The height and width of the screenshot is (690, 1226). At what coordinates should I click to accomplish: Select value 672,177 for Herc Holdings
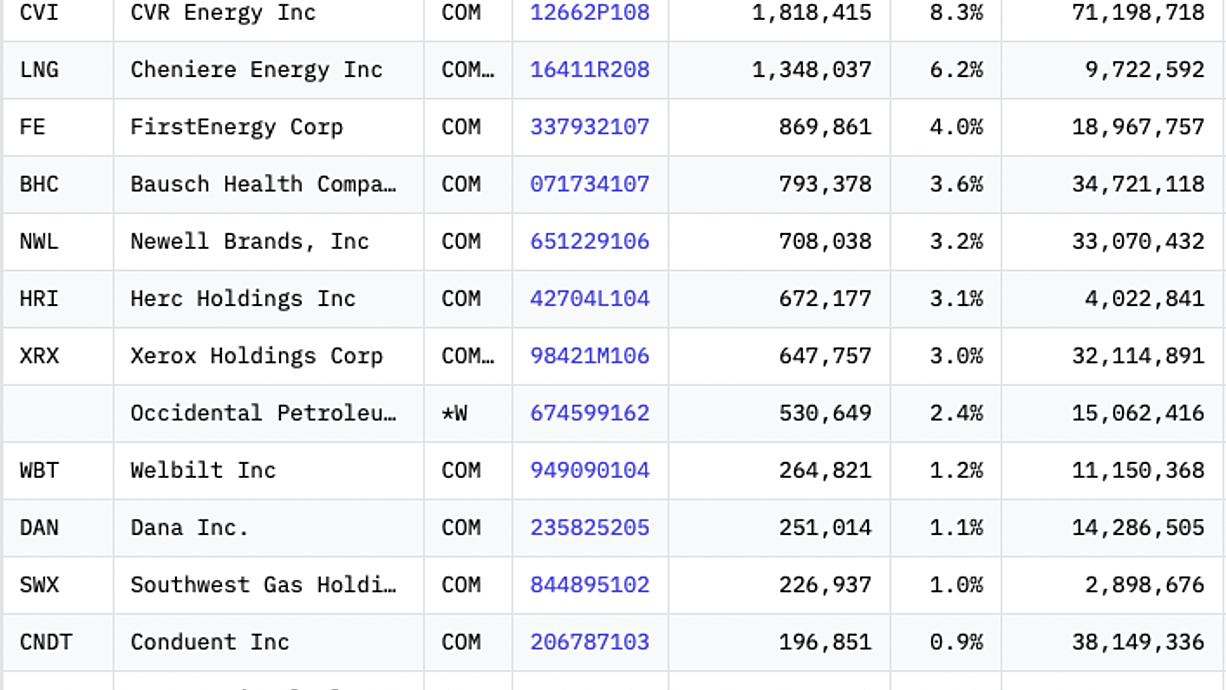click(825, 298)
